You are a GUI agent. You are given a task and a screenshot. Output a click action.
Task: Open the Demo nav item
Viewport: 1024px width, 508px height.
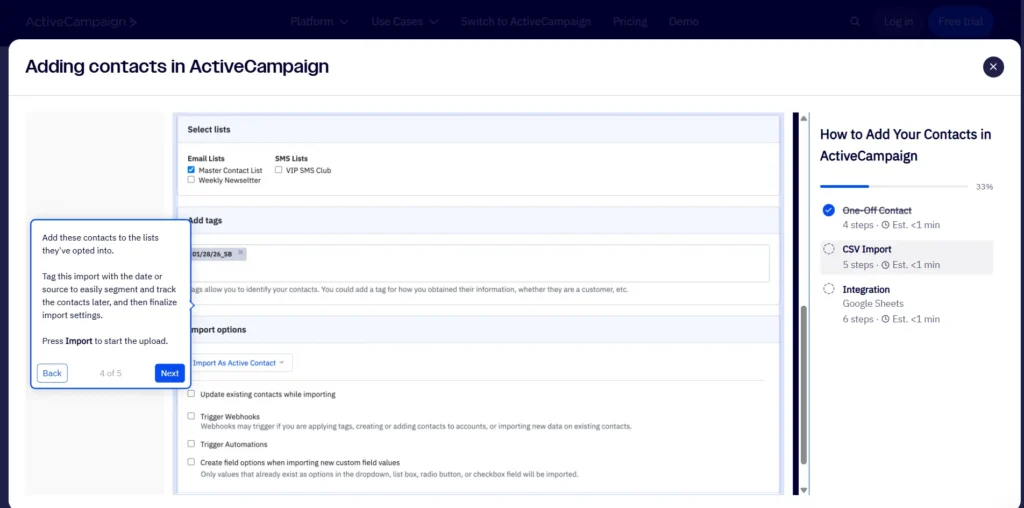pyautogui.click(x=684, y=22)
